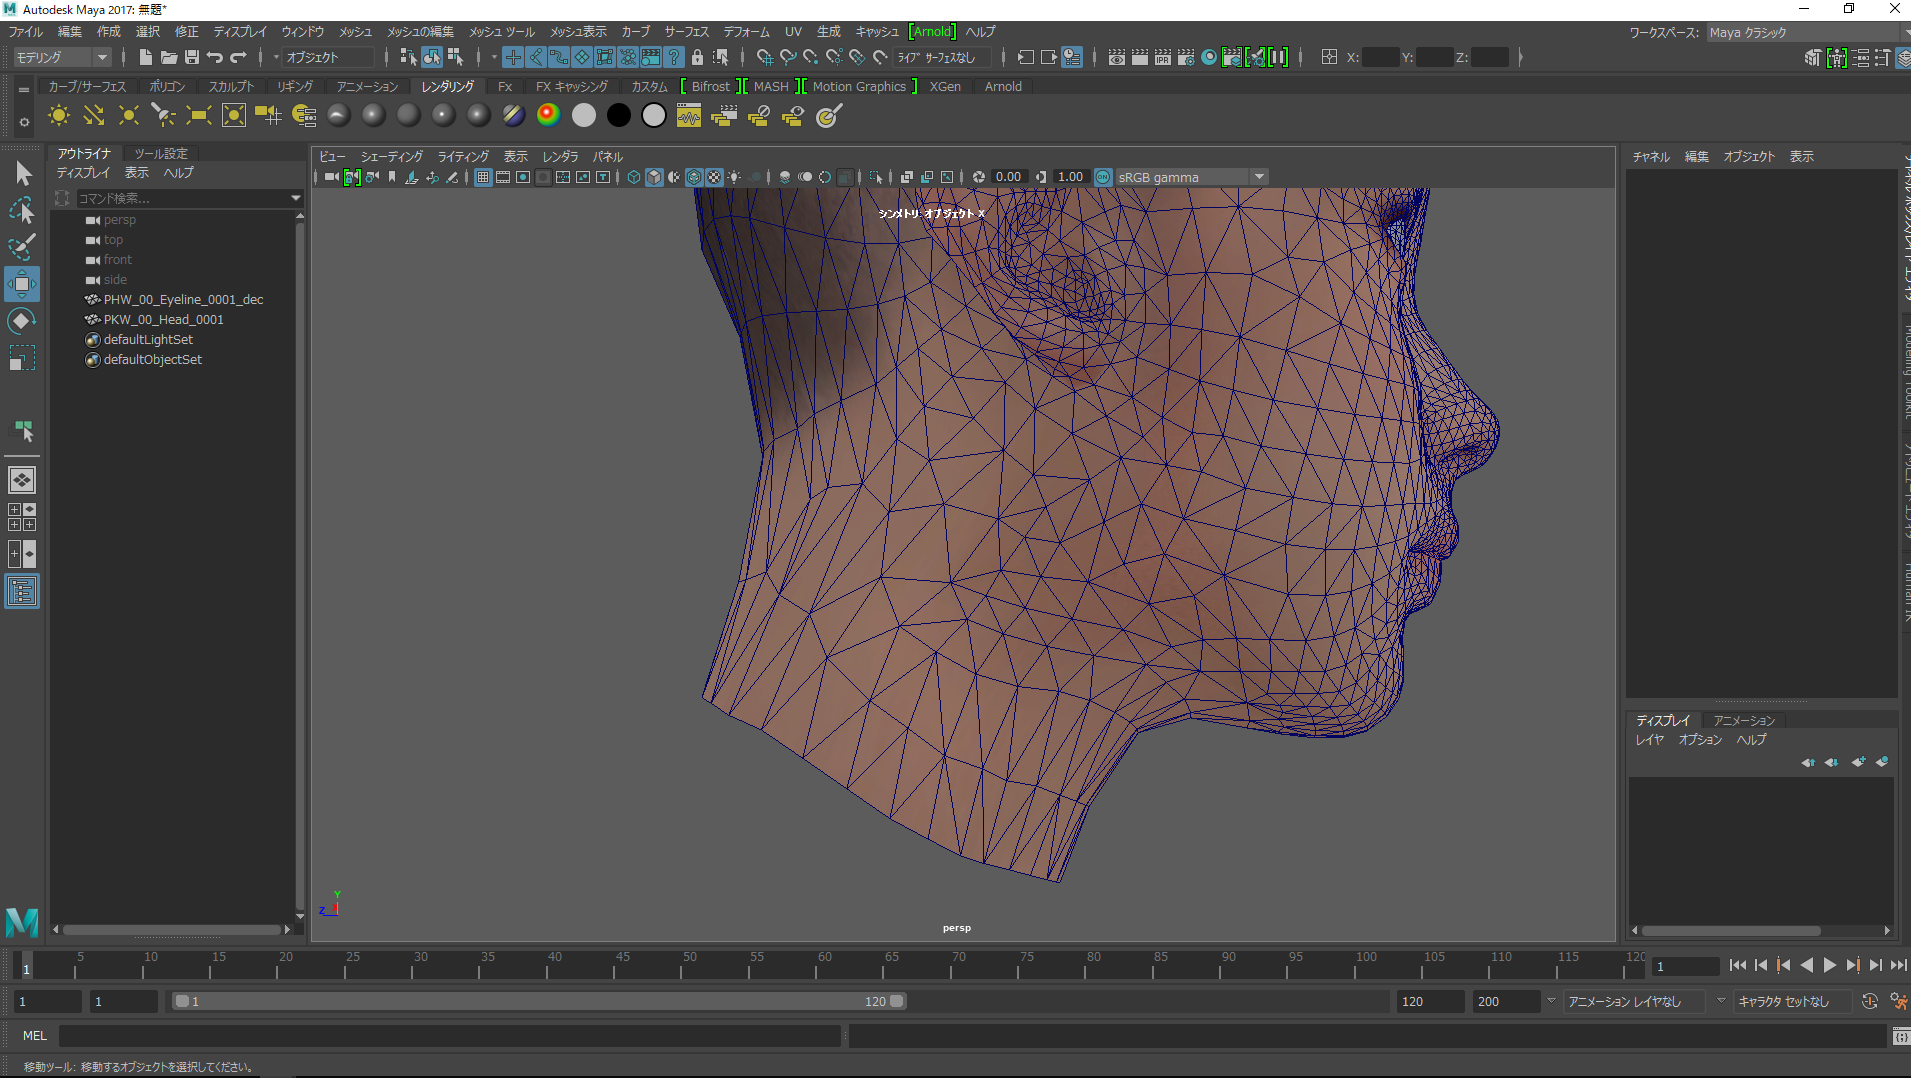
Task: Click the black material sphere on the shelf
Action: pyautogui.click(x=619, y=116)
